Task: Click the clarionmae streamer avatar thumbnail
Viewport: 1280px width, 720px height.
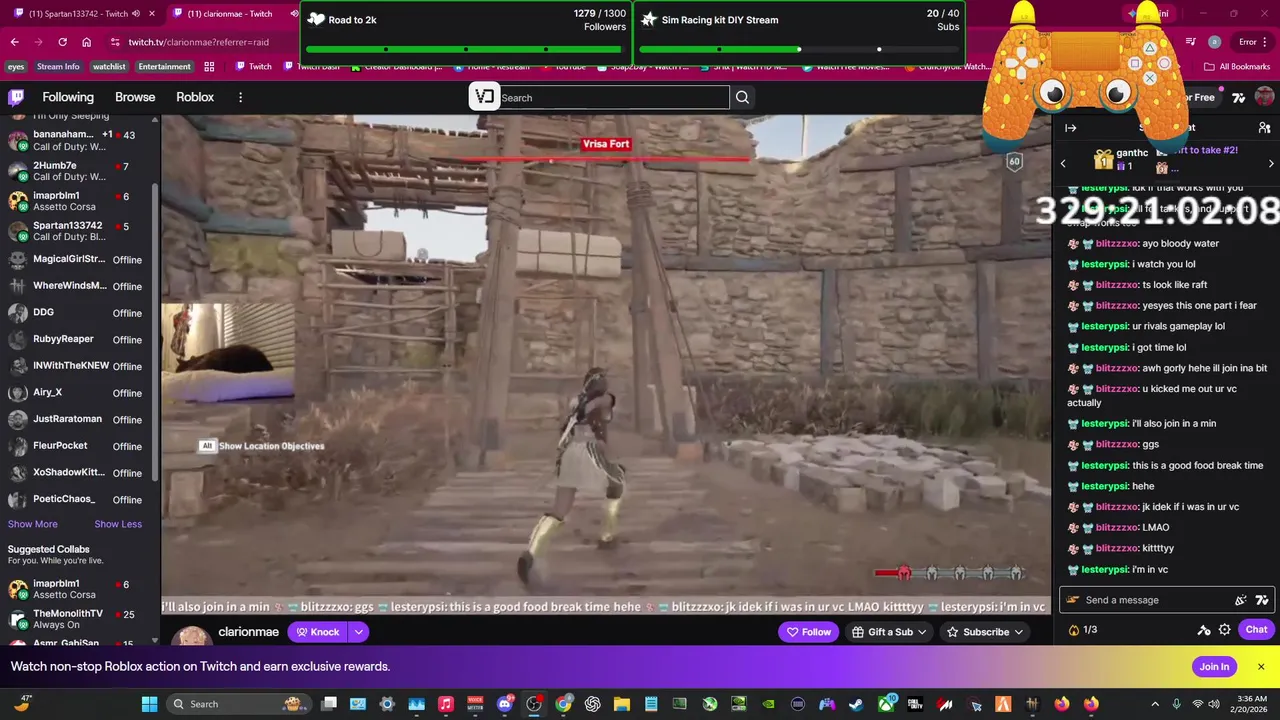Action: 190,634
